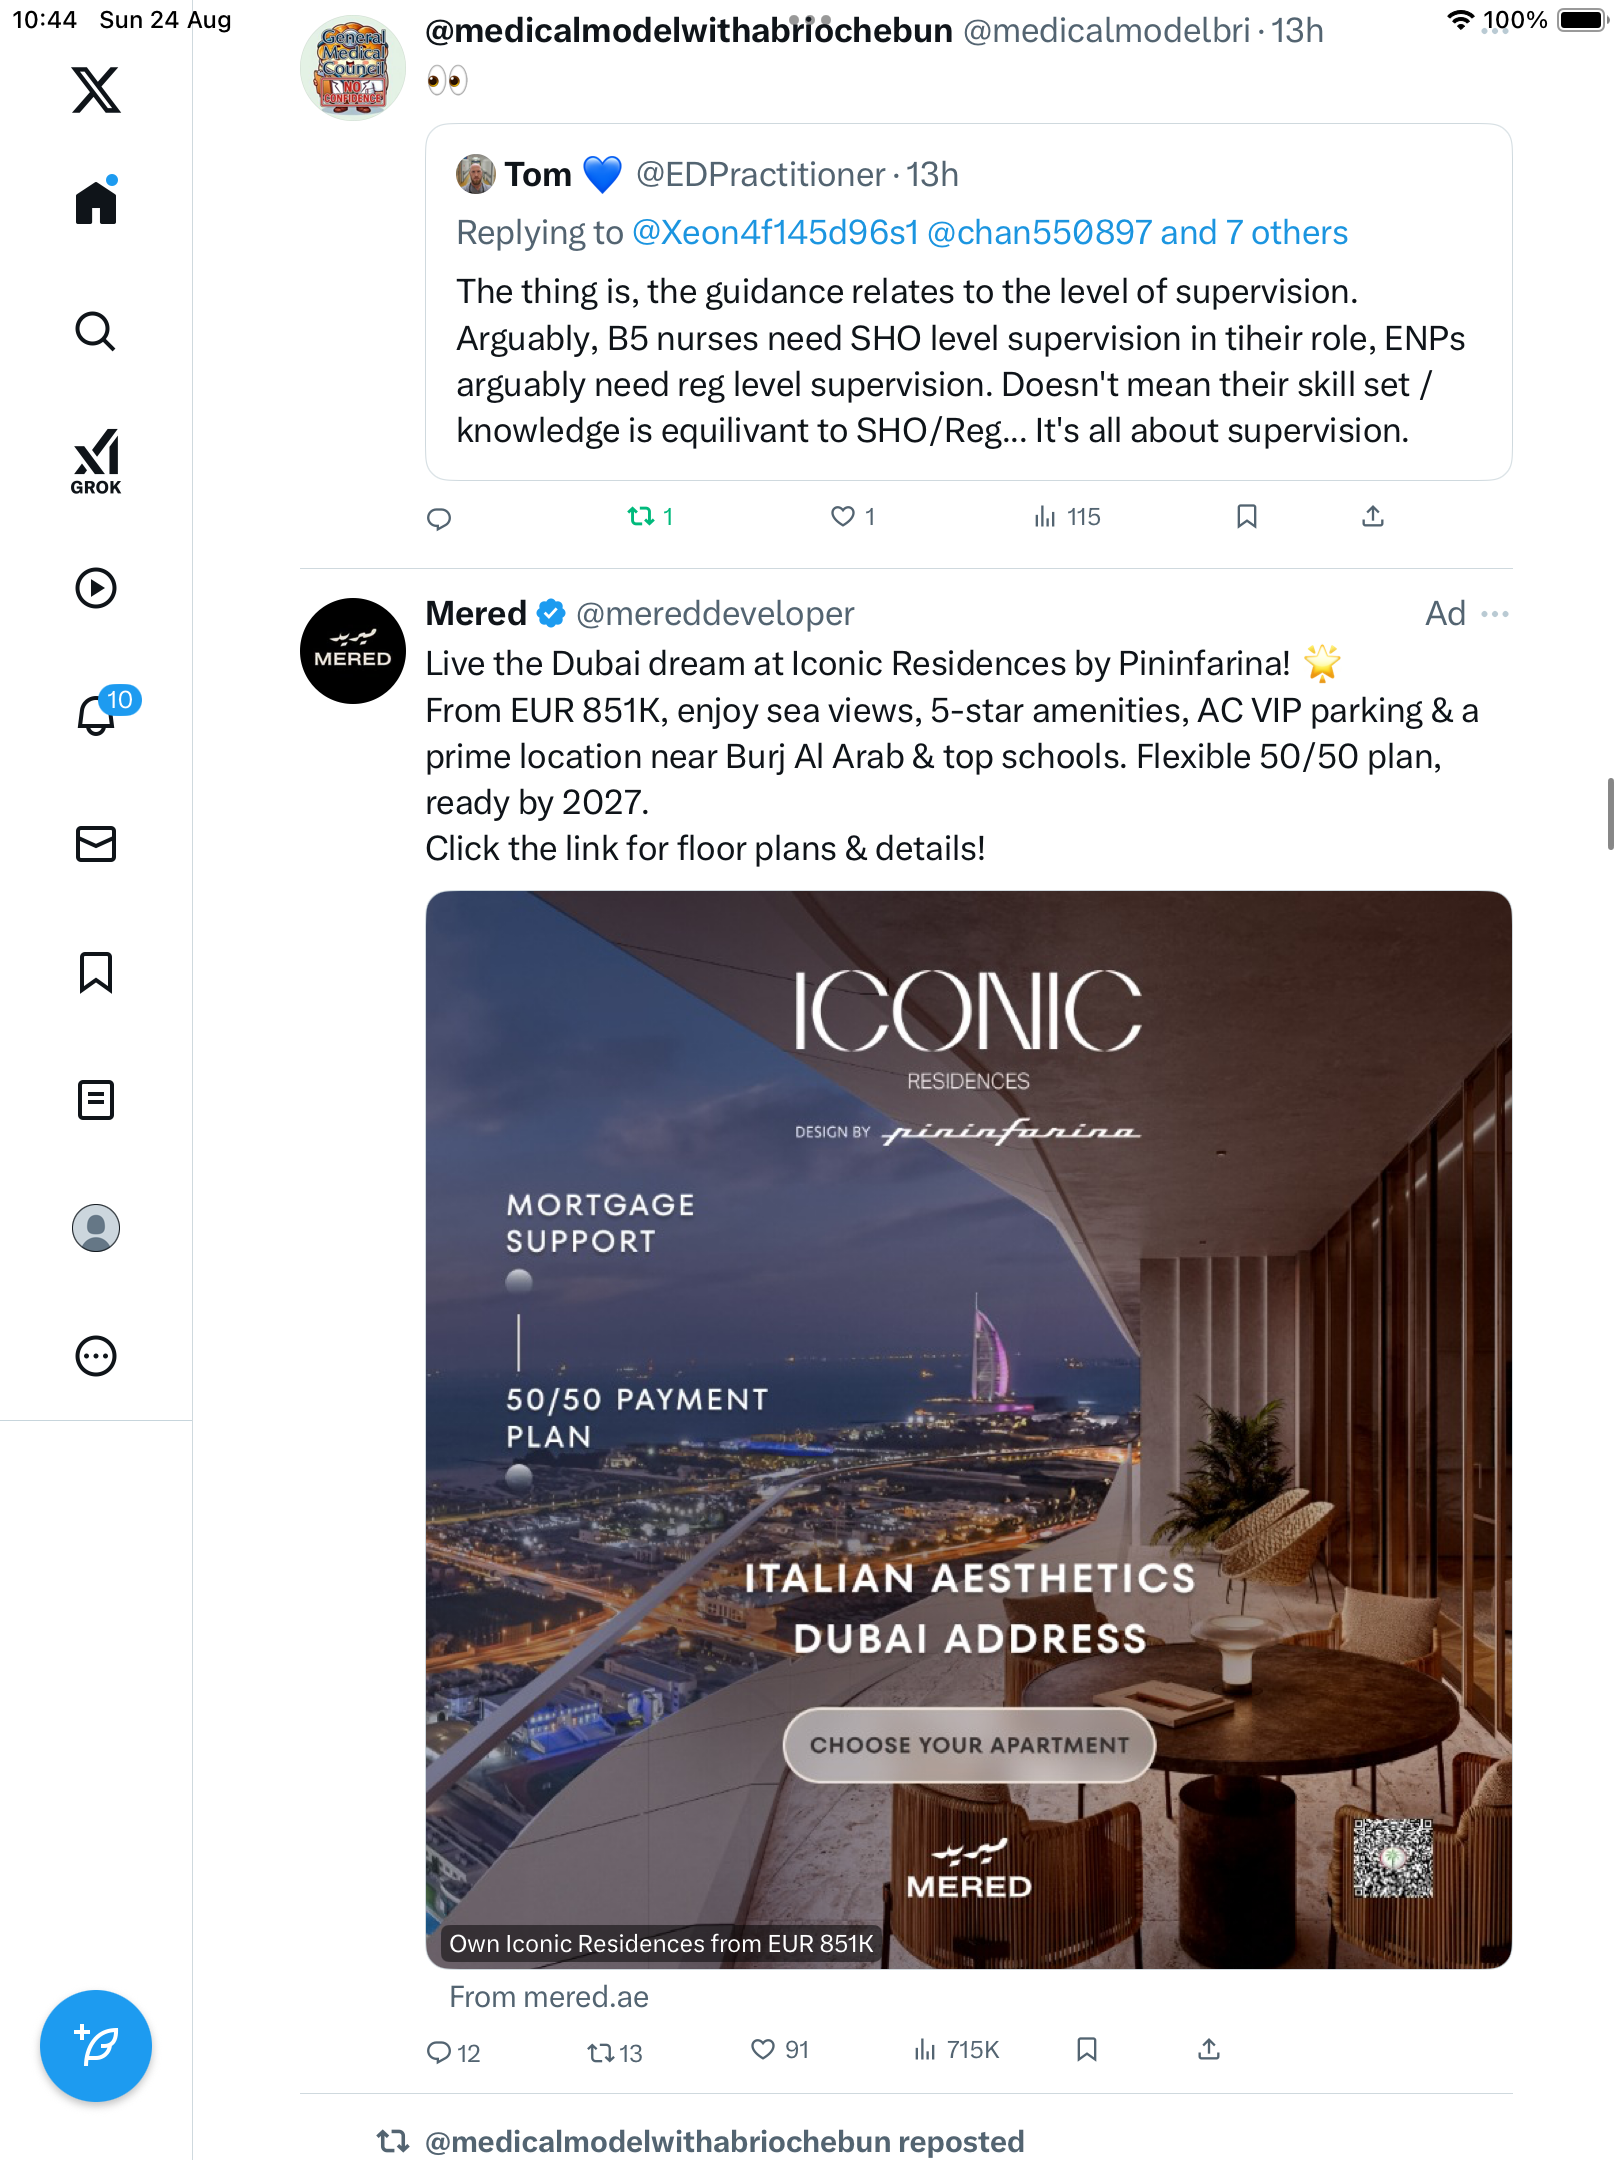Open the Lists page in sidebar
This screenshot has height=2160, width=1620.
tap(96, 1100)
